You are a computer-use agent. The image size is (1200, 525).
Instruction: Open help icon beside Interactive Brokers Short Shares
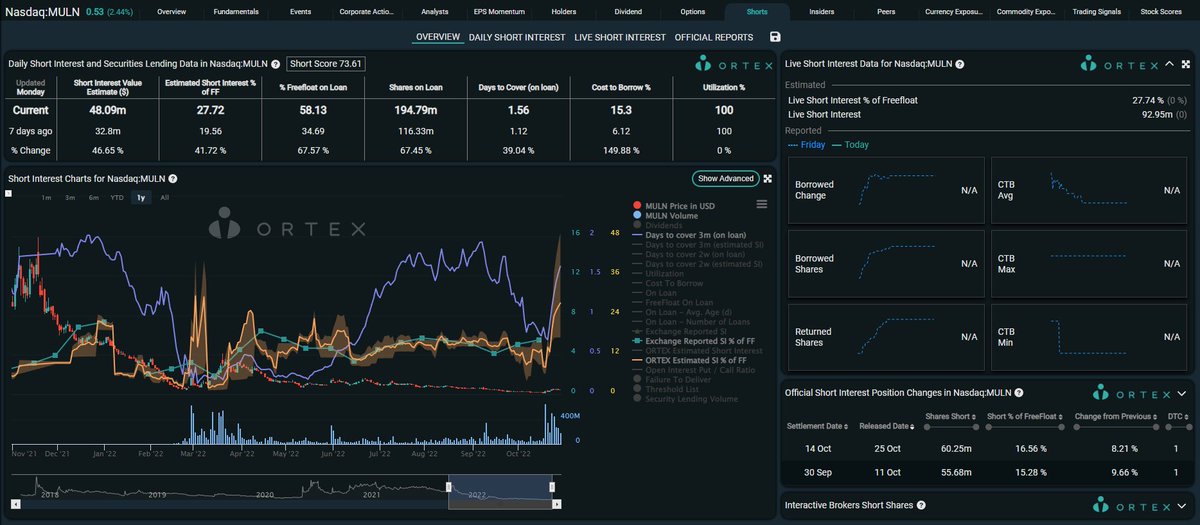click(920, 505)
